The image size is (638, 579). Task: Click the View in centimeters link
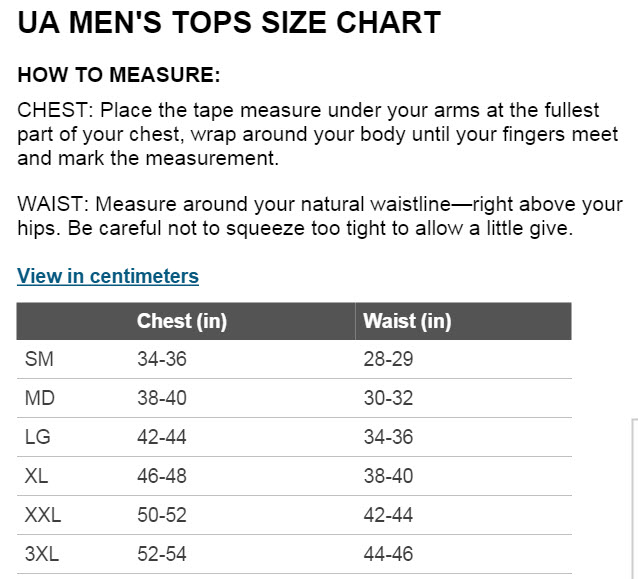click(108, 276)
